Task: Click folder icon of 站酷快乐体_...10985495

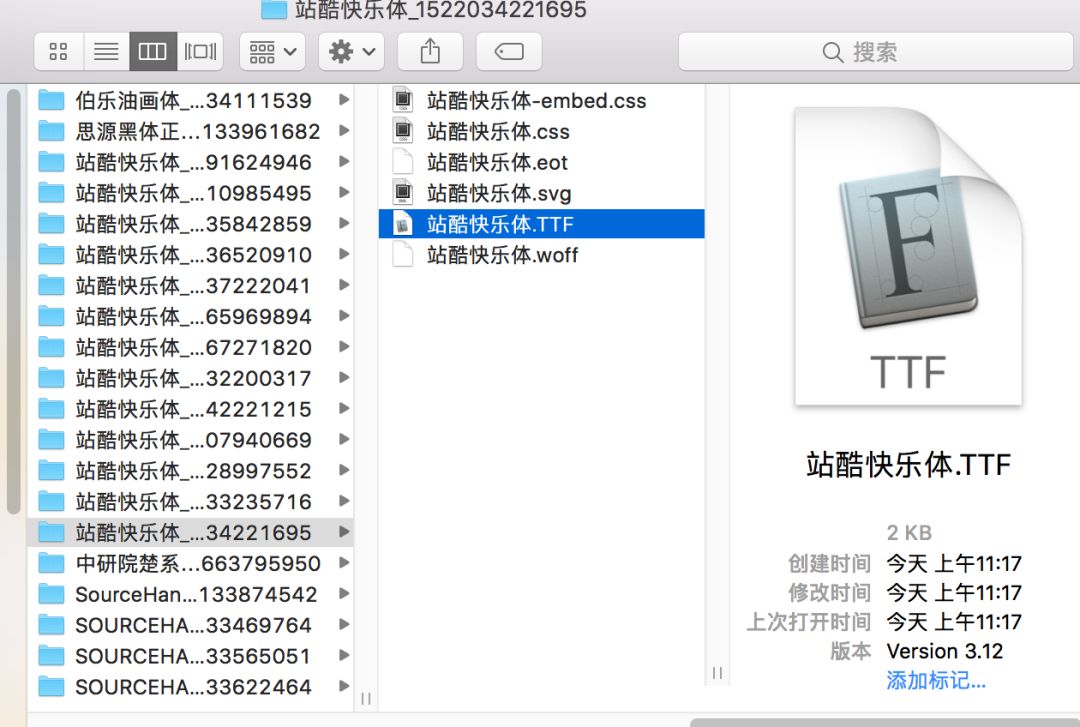Action: pyautogui.click(x=51, y=193)
